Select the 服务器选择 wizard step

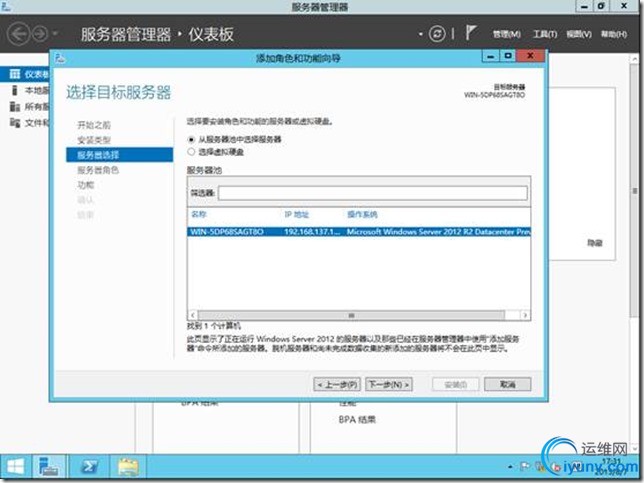(x=120, y=155)
